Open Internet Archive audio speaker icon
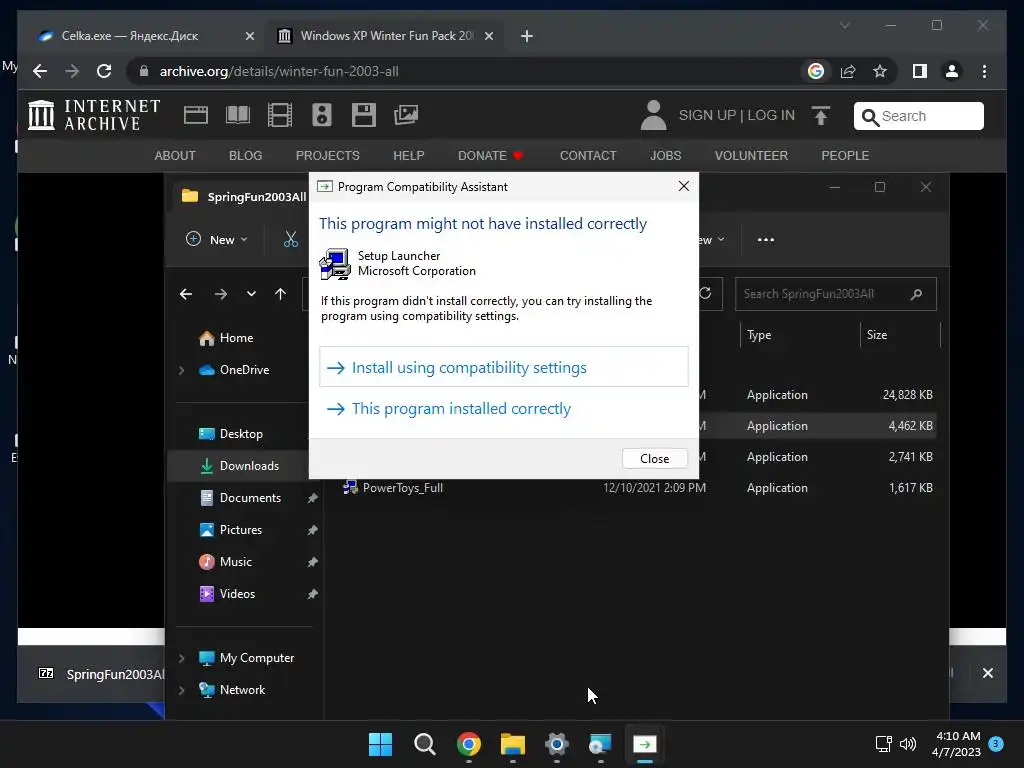The image size is (1024, 768). click(x=321, y=115)
